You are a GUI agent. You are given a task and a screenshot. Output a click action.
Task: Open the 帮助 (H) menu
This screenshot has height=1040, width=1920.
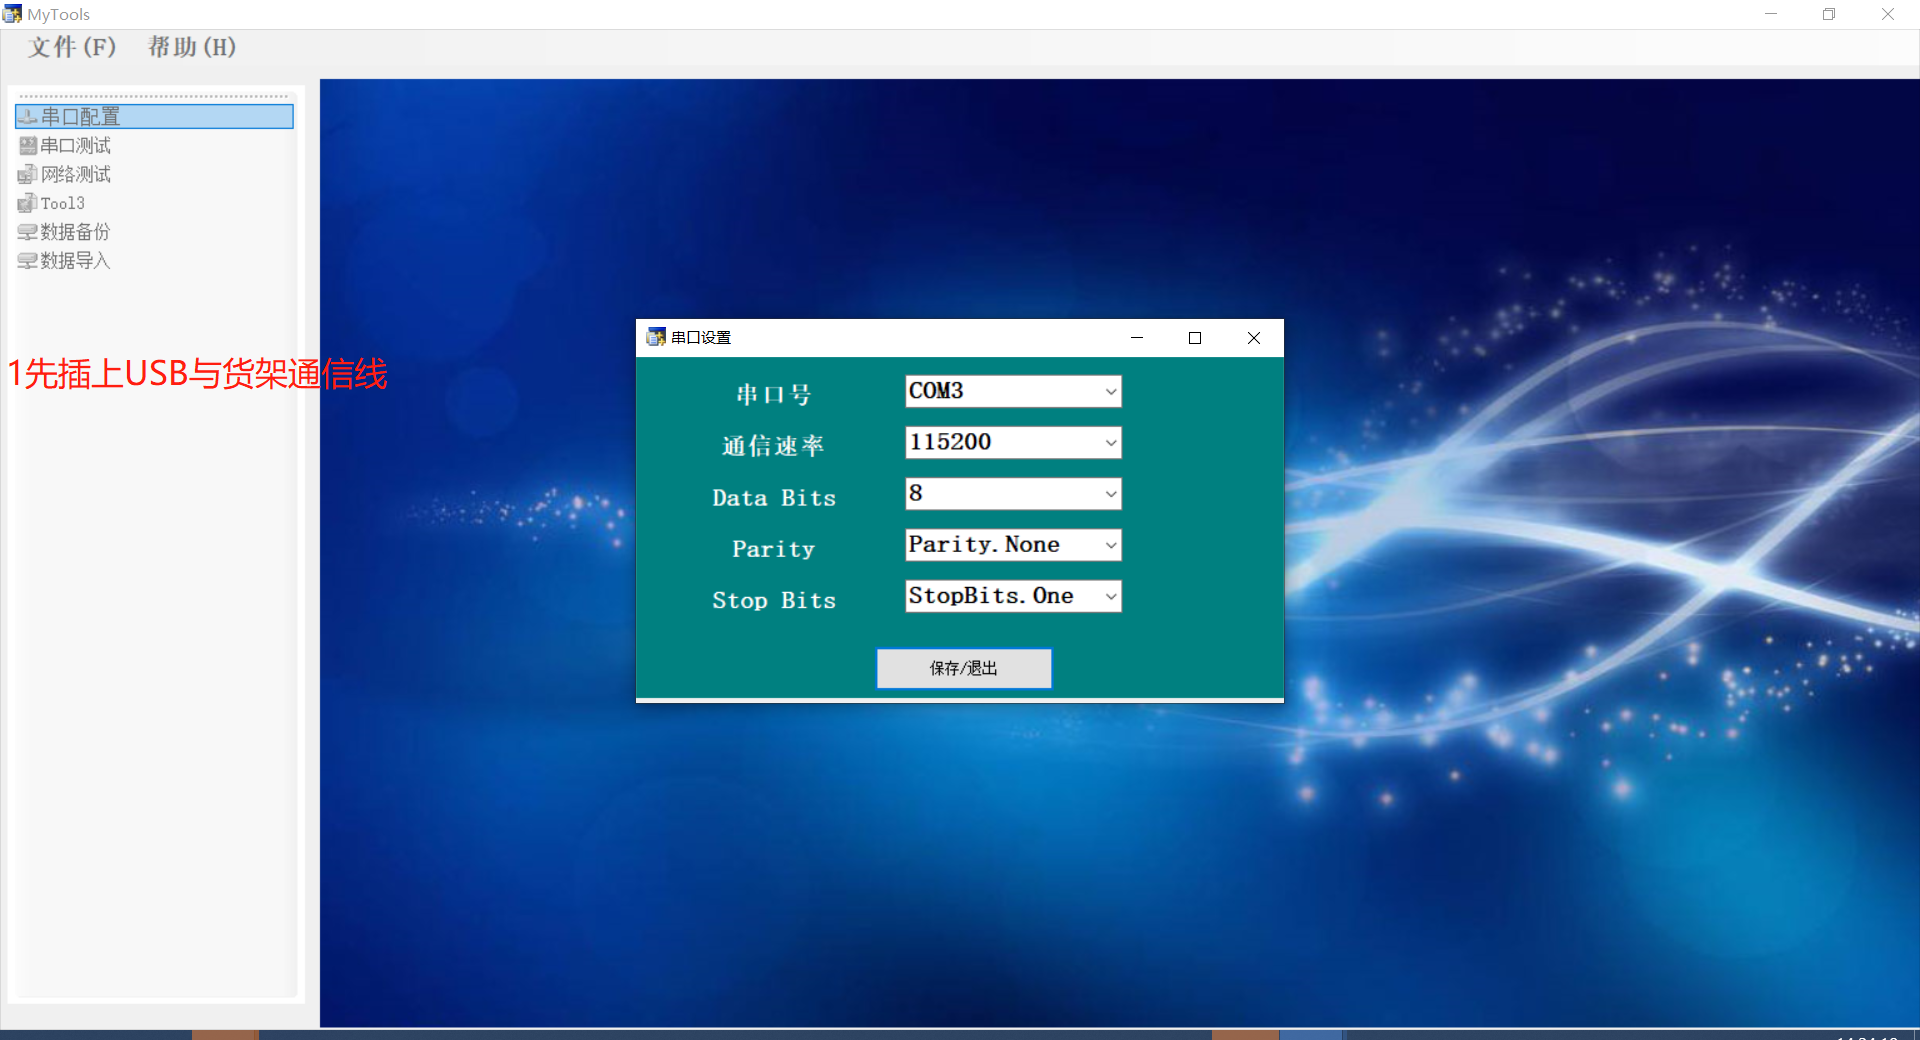tap(191, 47)
